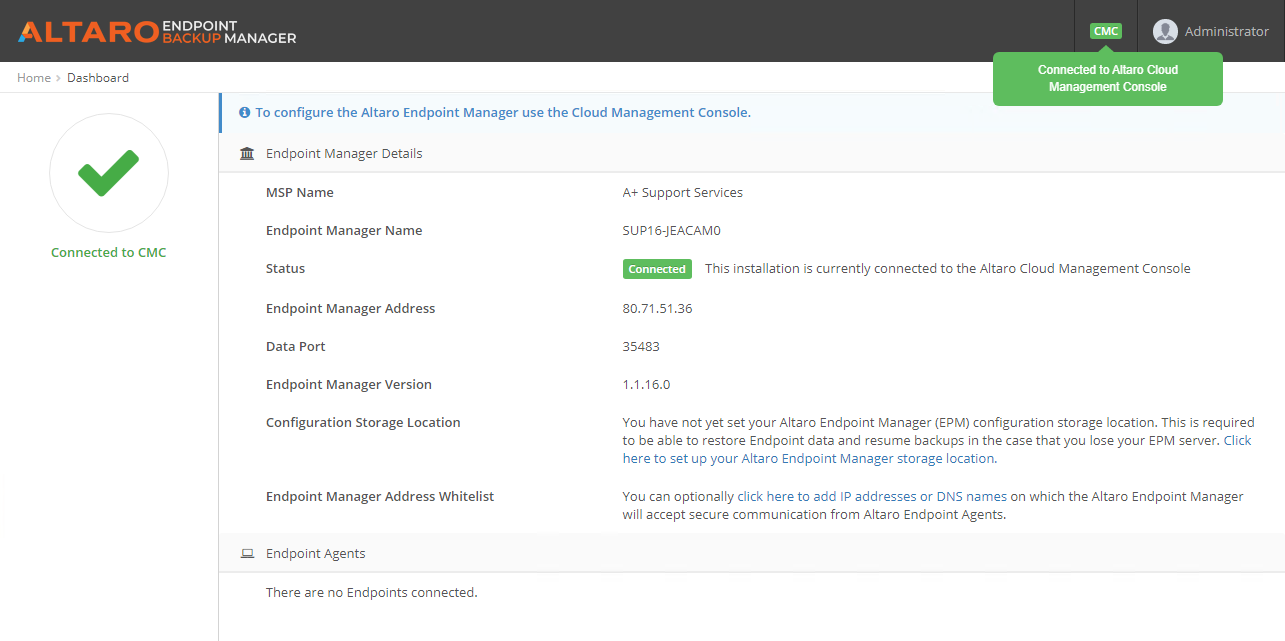Click the Endpoint Manager Address Whitelist label

(x=380, y=496)
